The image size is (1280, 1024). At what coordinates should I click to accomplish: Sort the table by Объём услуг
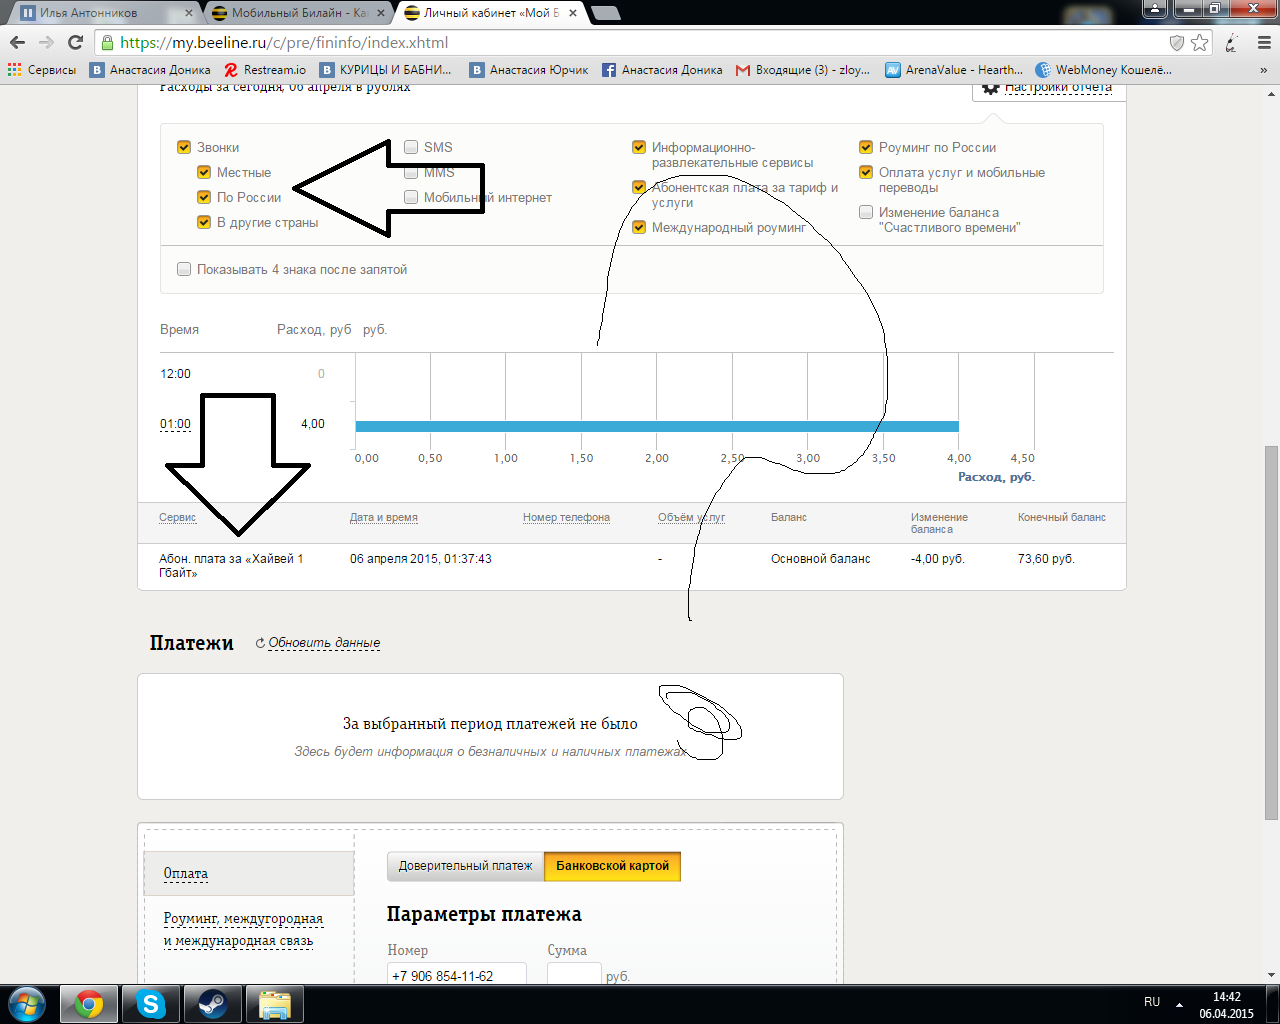pos(691,517)
